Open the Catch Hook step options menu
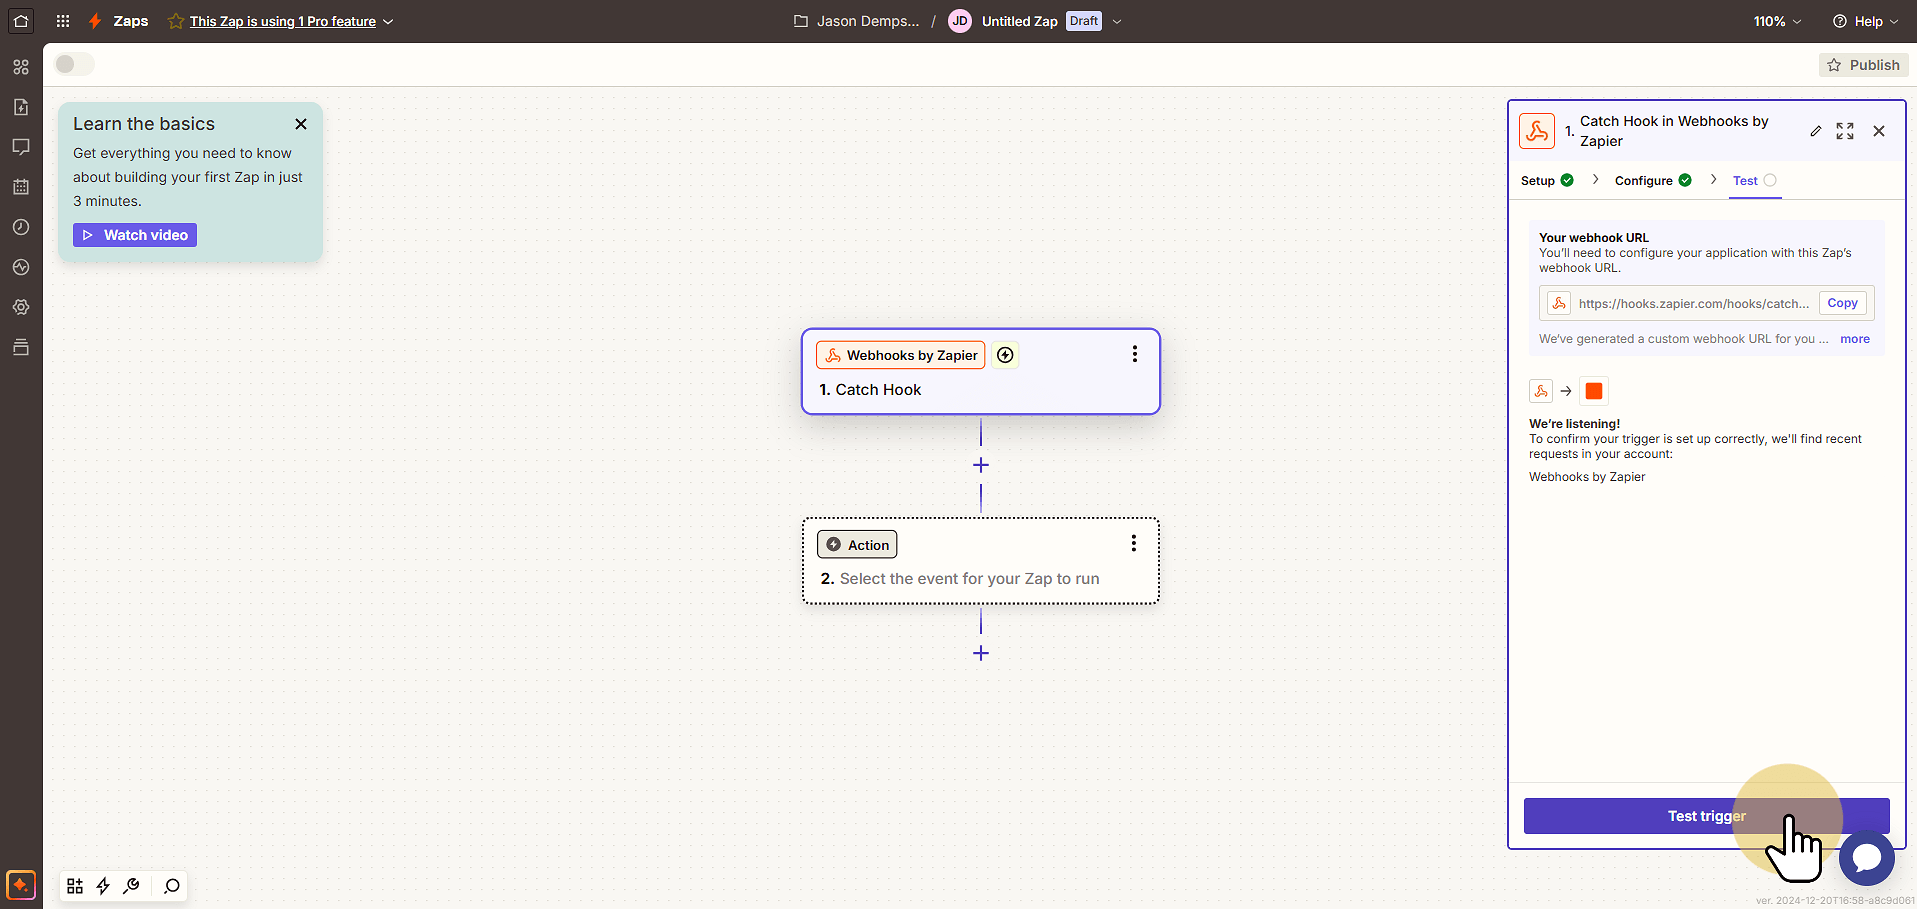Viewport: 1917px width, 909px height. point(1134,354)
